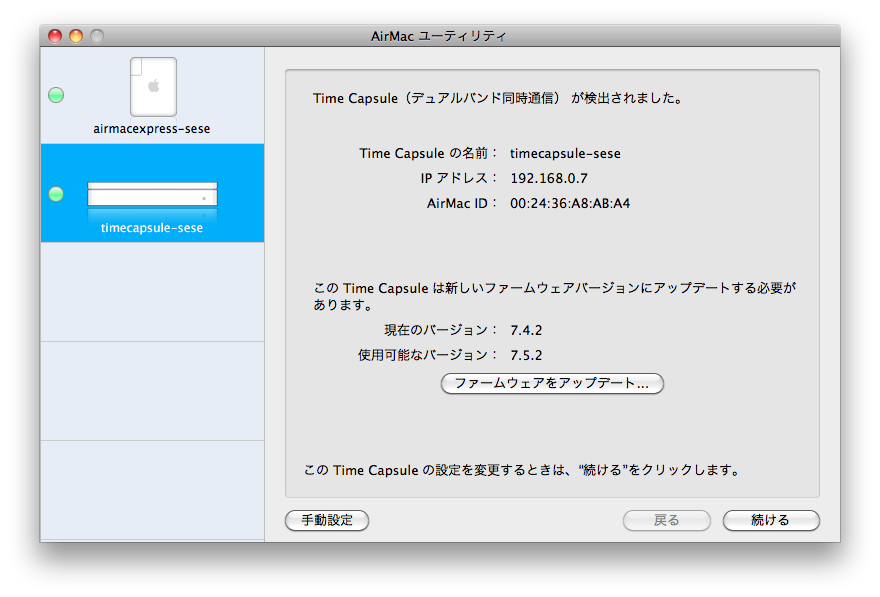Viewport: 880px width, 597px height.
Task: Click the firmware update required message
Action: [x=554, y=296]
